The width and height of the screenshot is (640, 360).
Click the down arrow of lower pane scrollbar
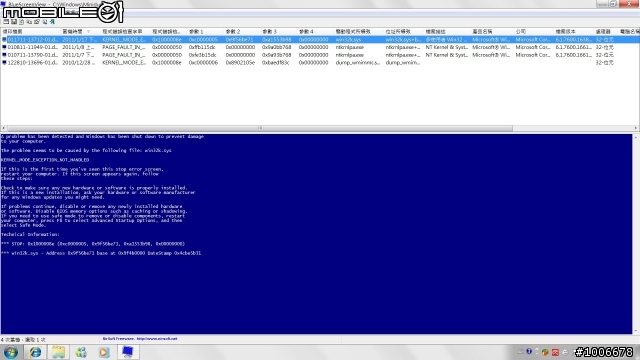(x=636, y=331)
